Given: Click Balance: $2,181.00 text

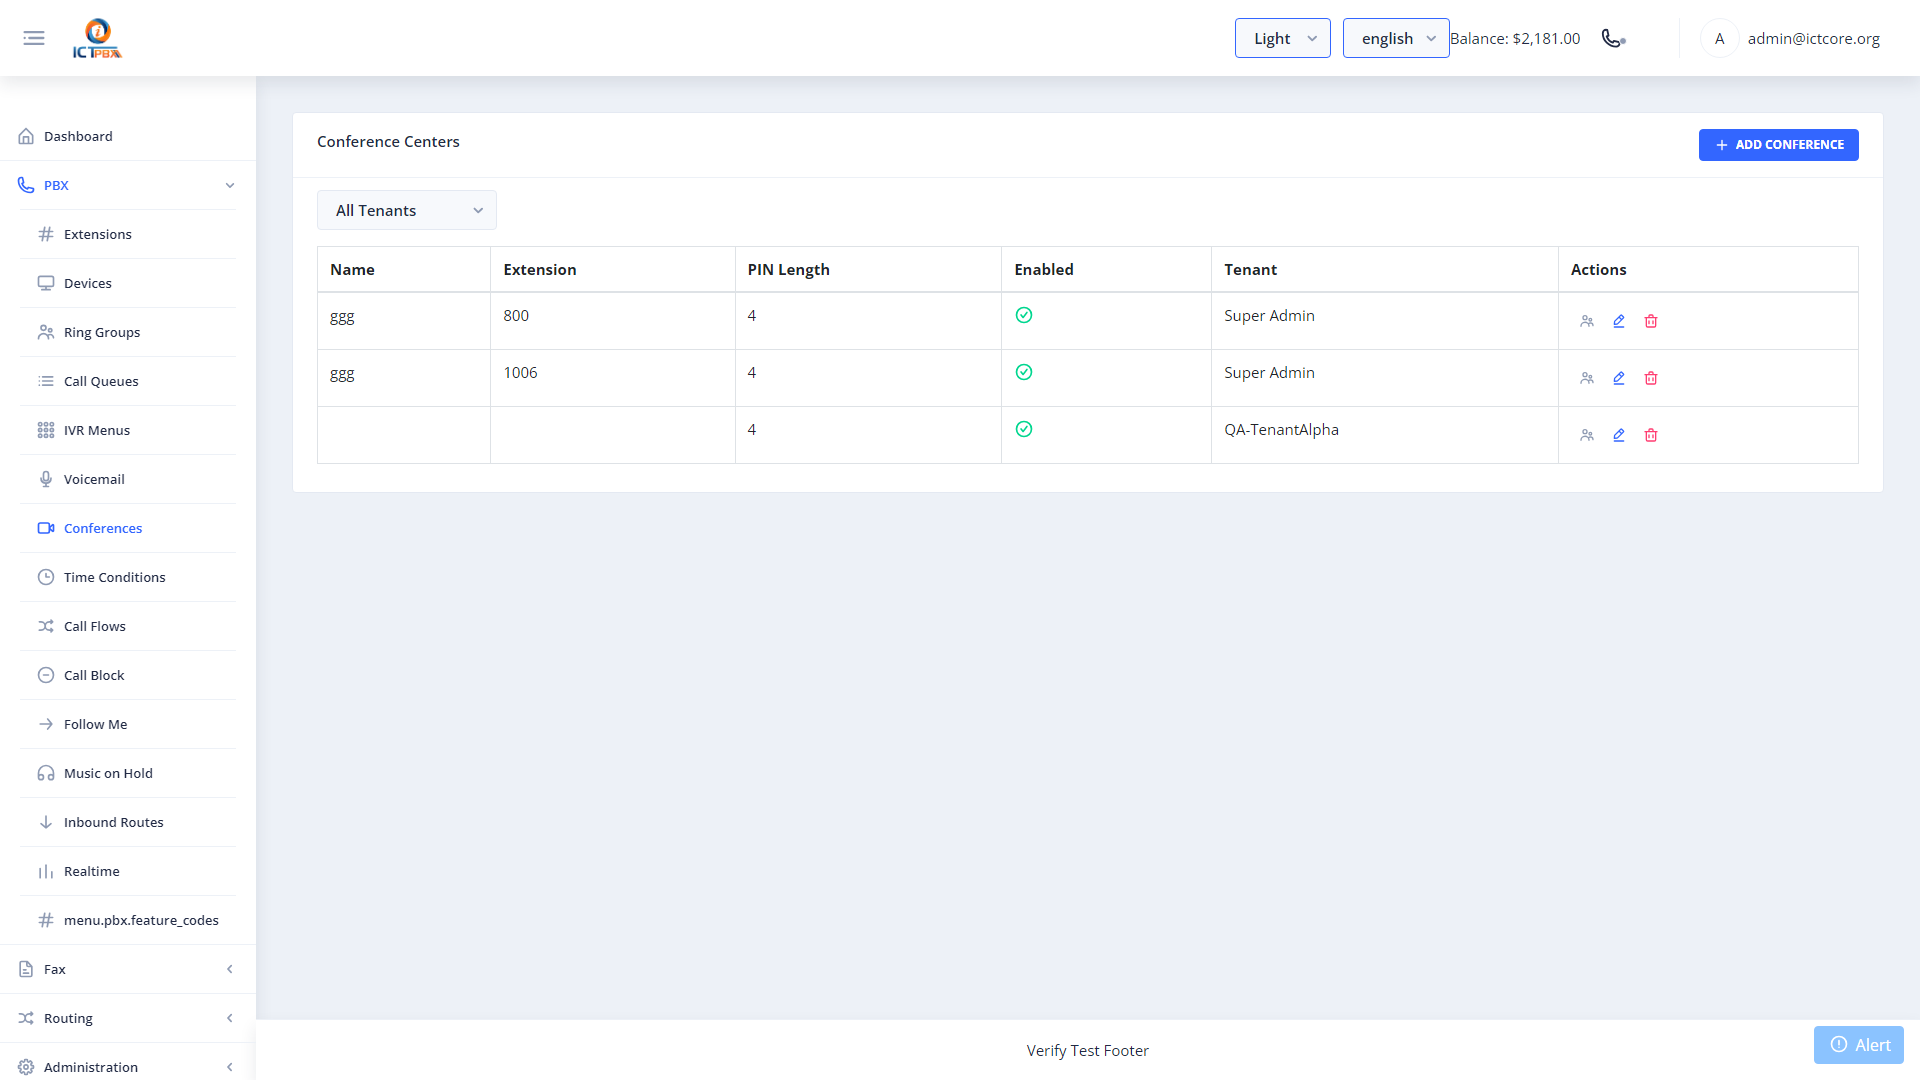Looking at the screenshot, I should click(1515, 38).
